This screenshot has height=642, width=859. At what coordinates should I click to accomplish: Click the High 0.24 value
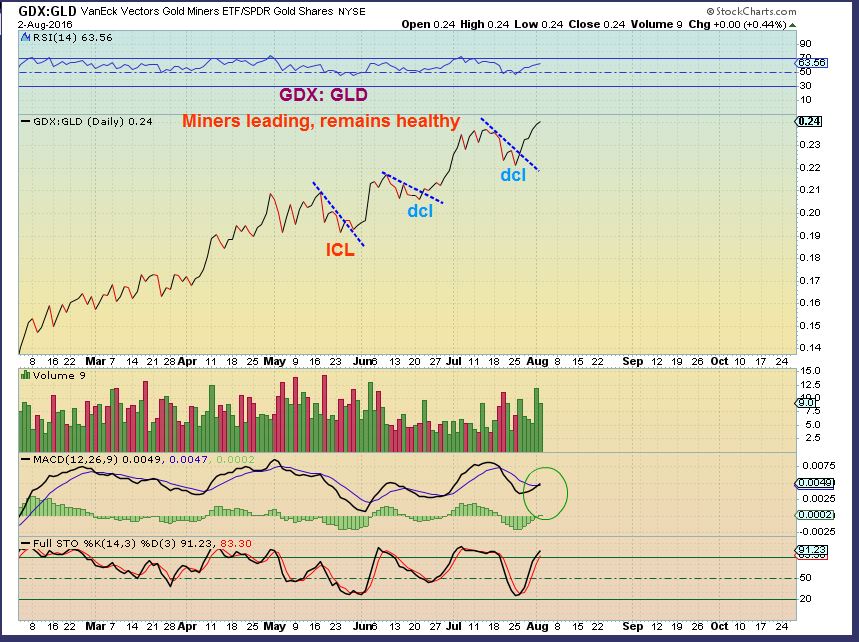click(x=484, y=25)
